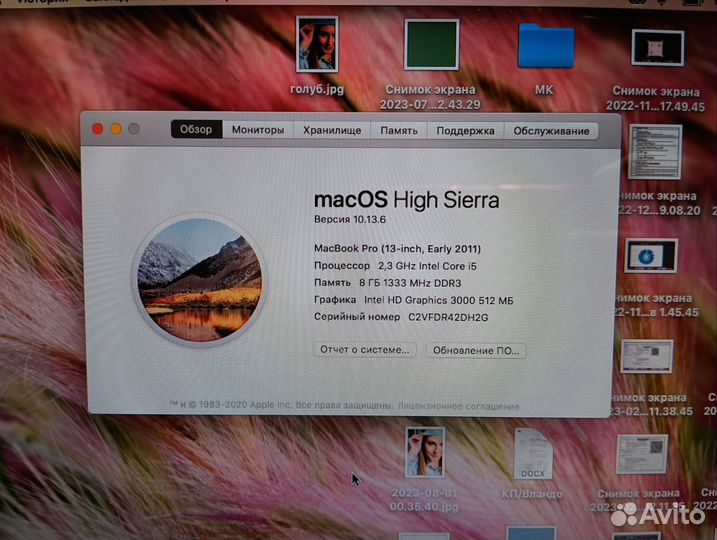
Task: Select the голуб.jpg desktop file
Action: [x=317, y=45]
